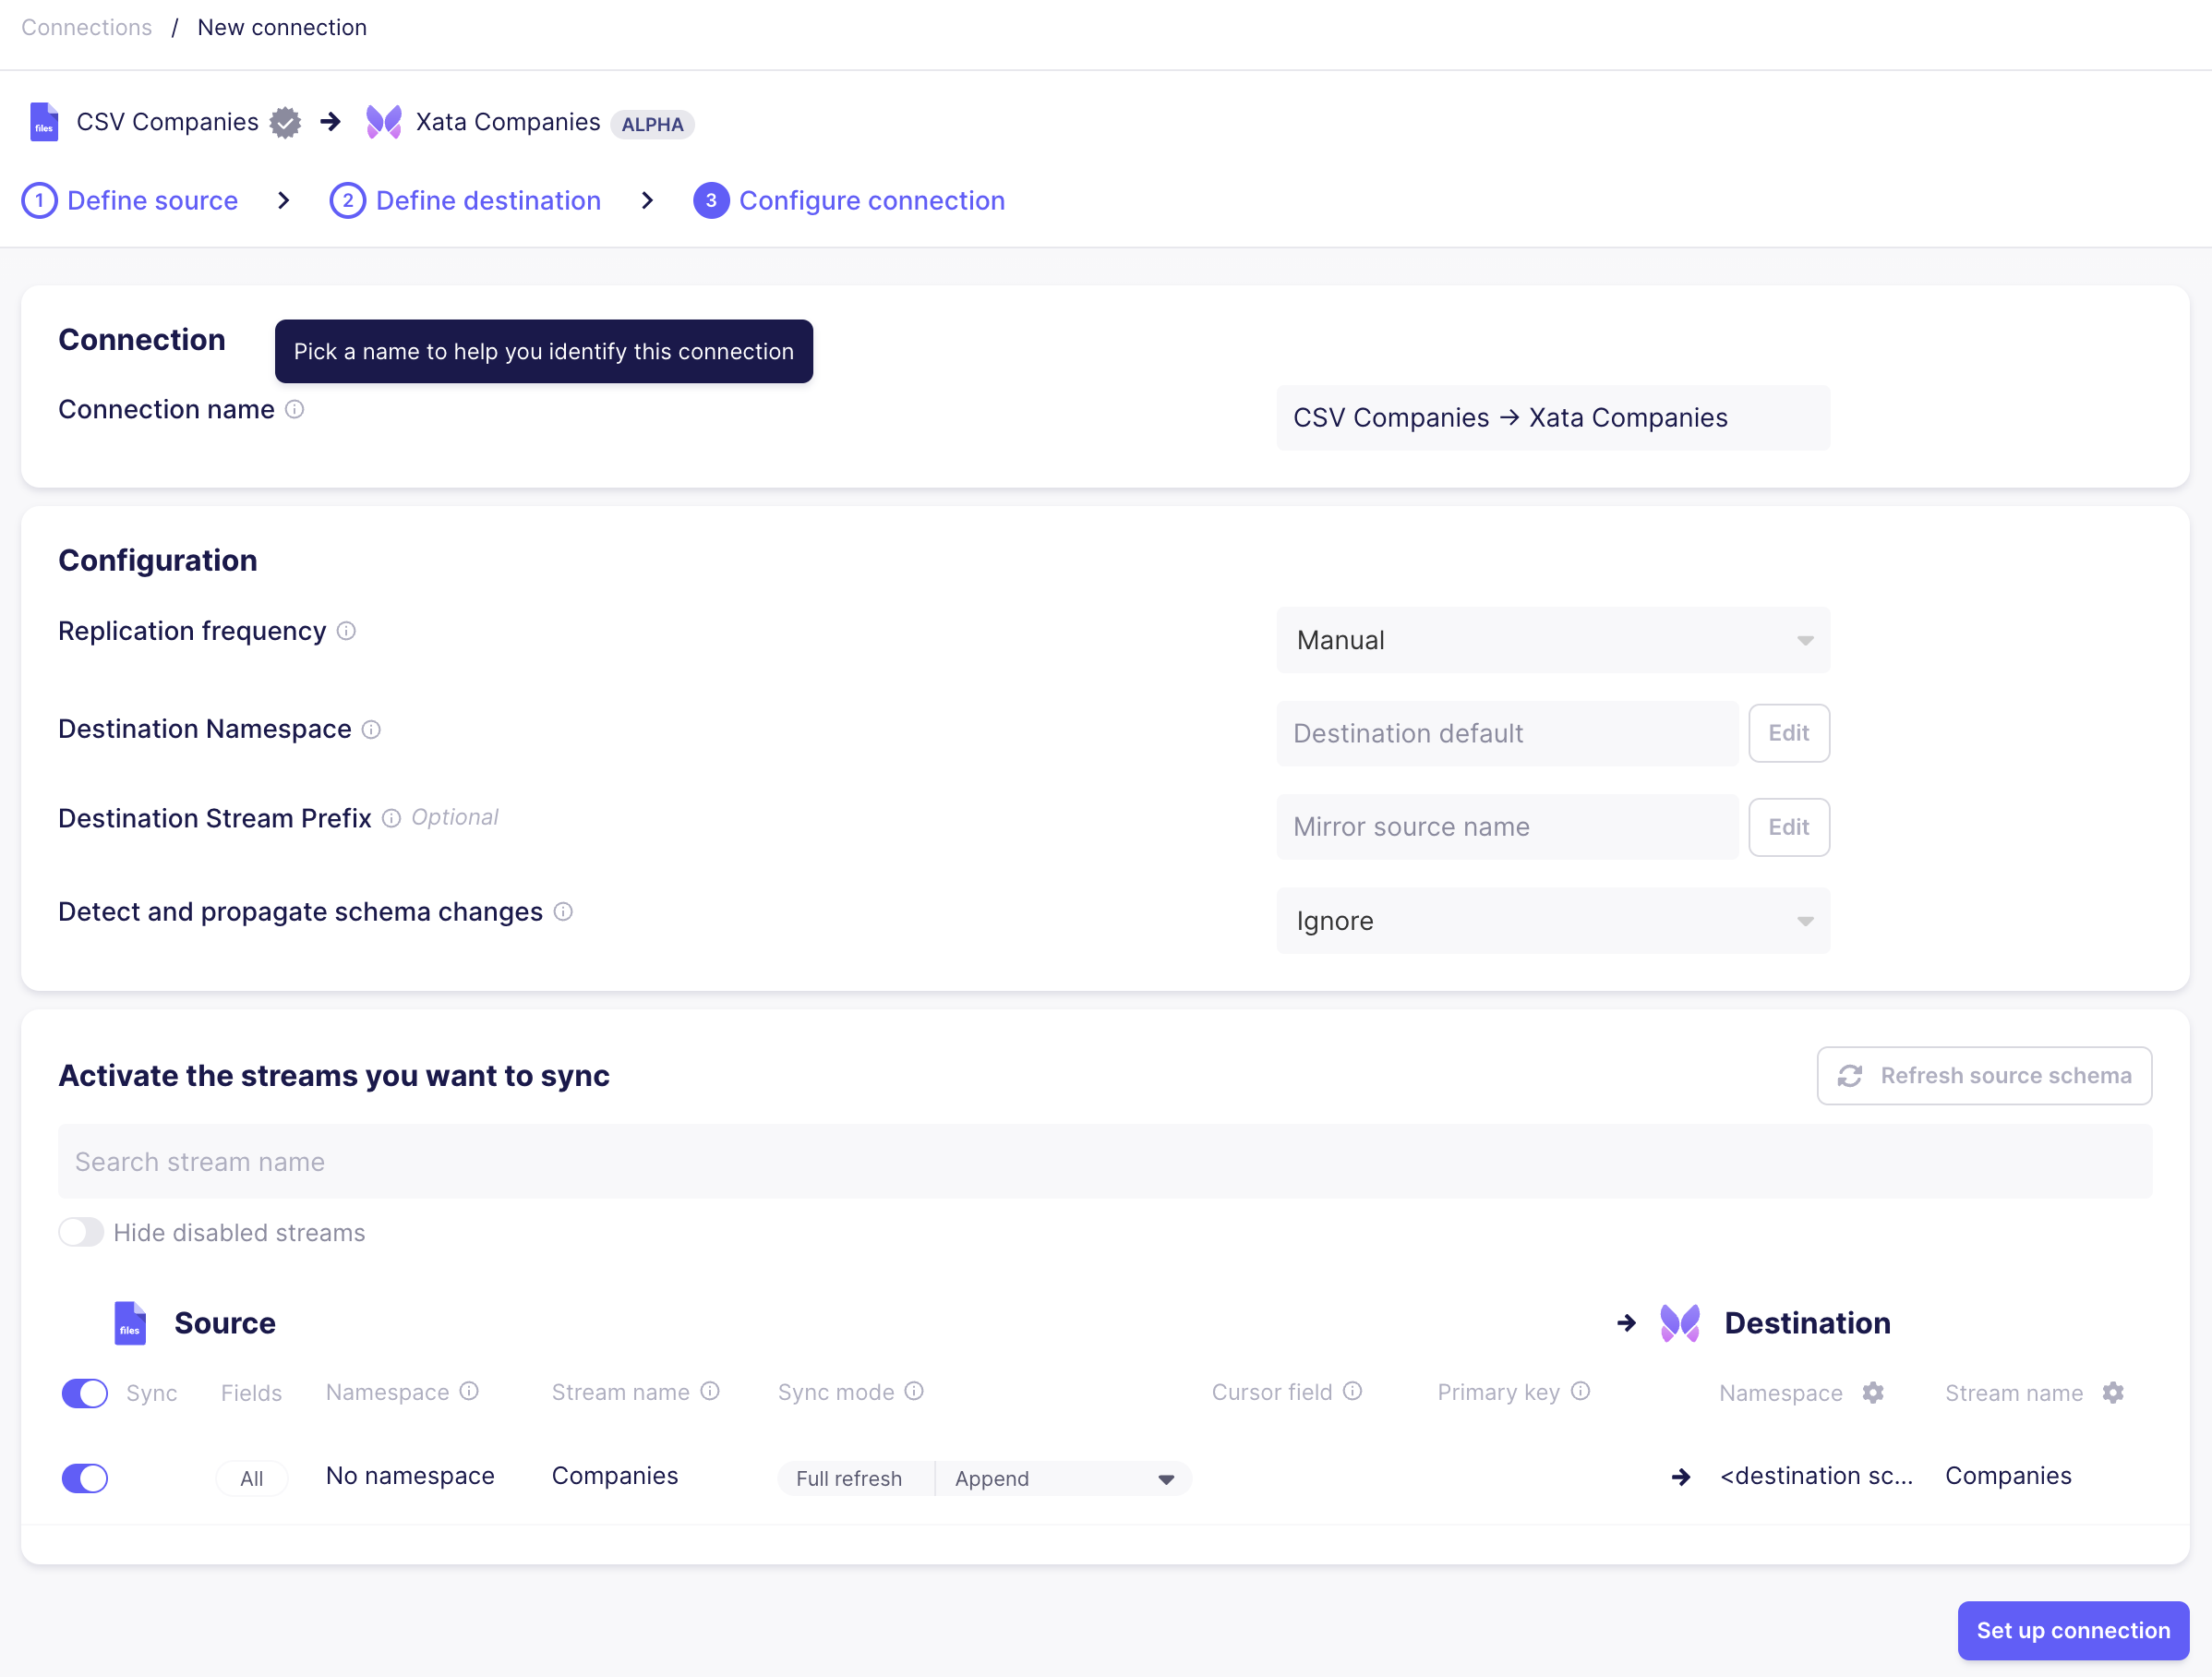Click the Xata butterfly icon in header
The height and width of the screenshot is (1677, 2212).
(x=383, y=122)
